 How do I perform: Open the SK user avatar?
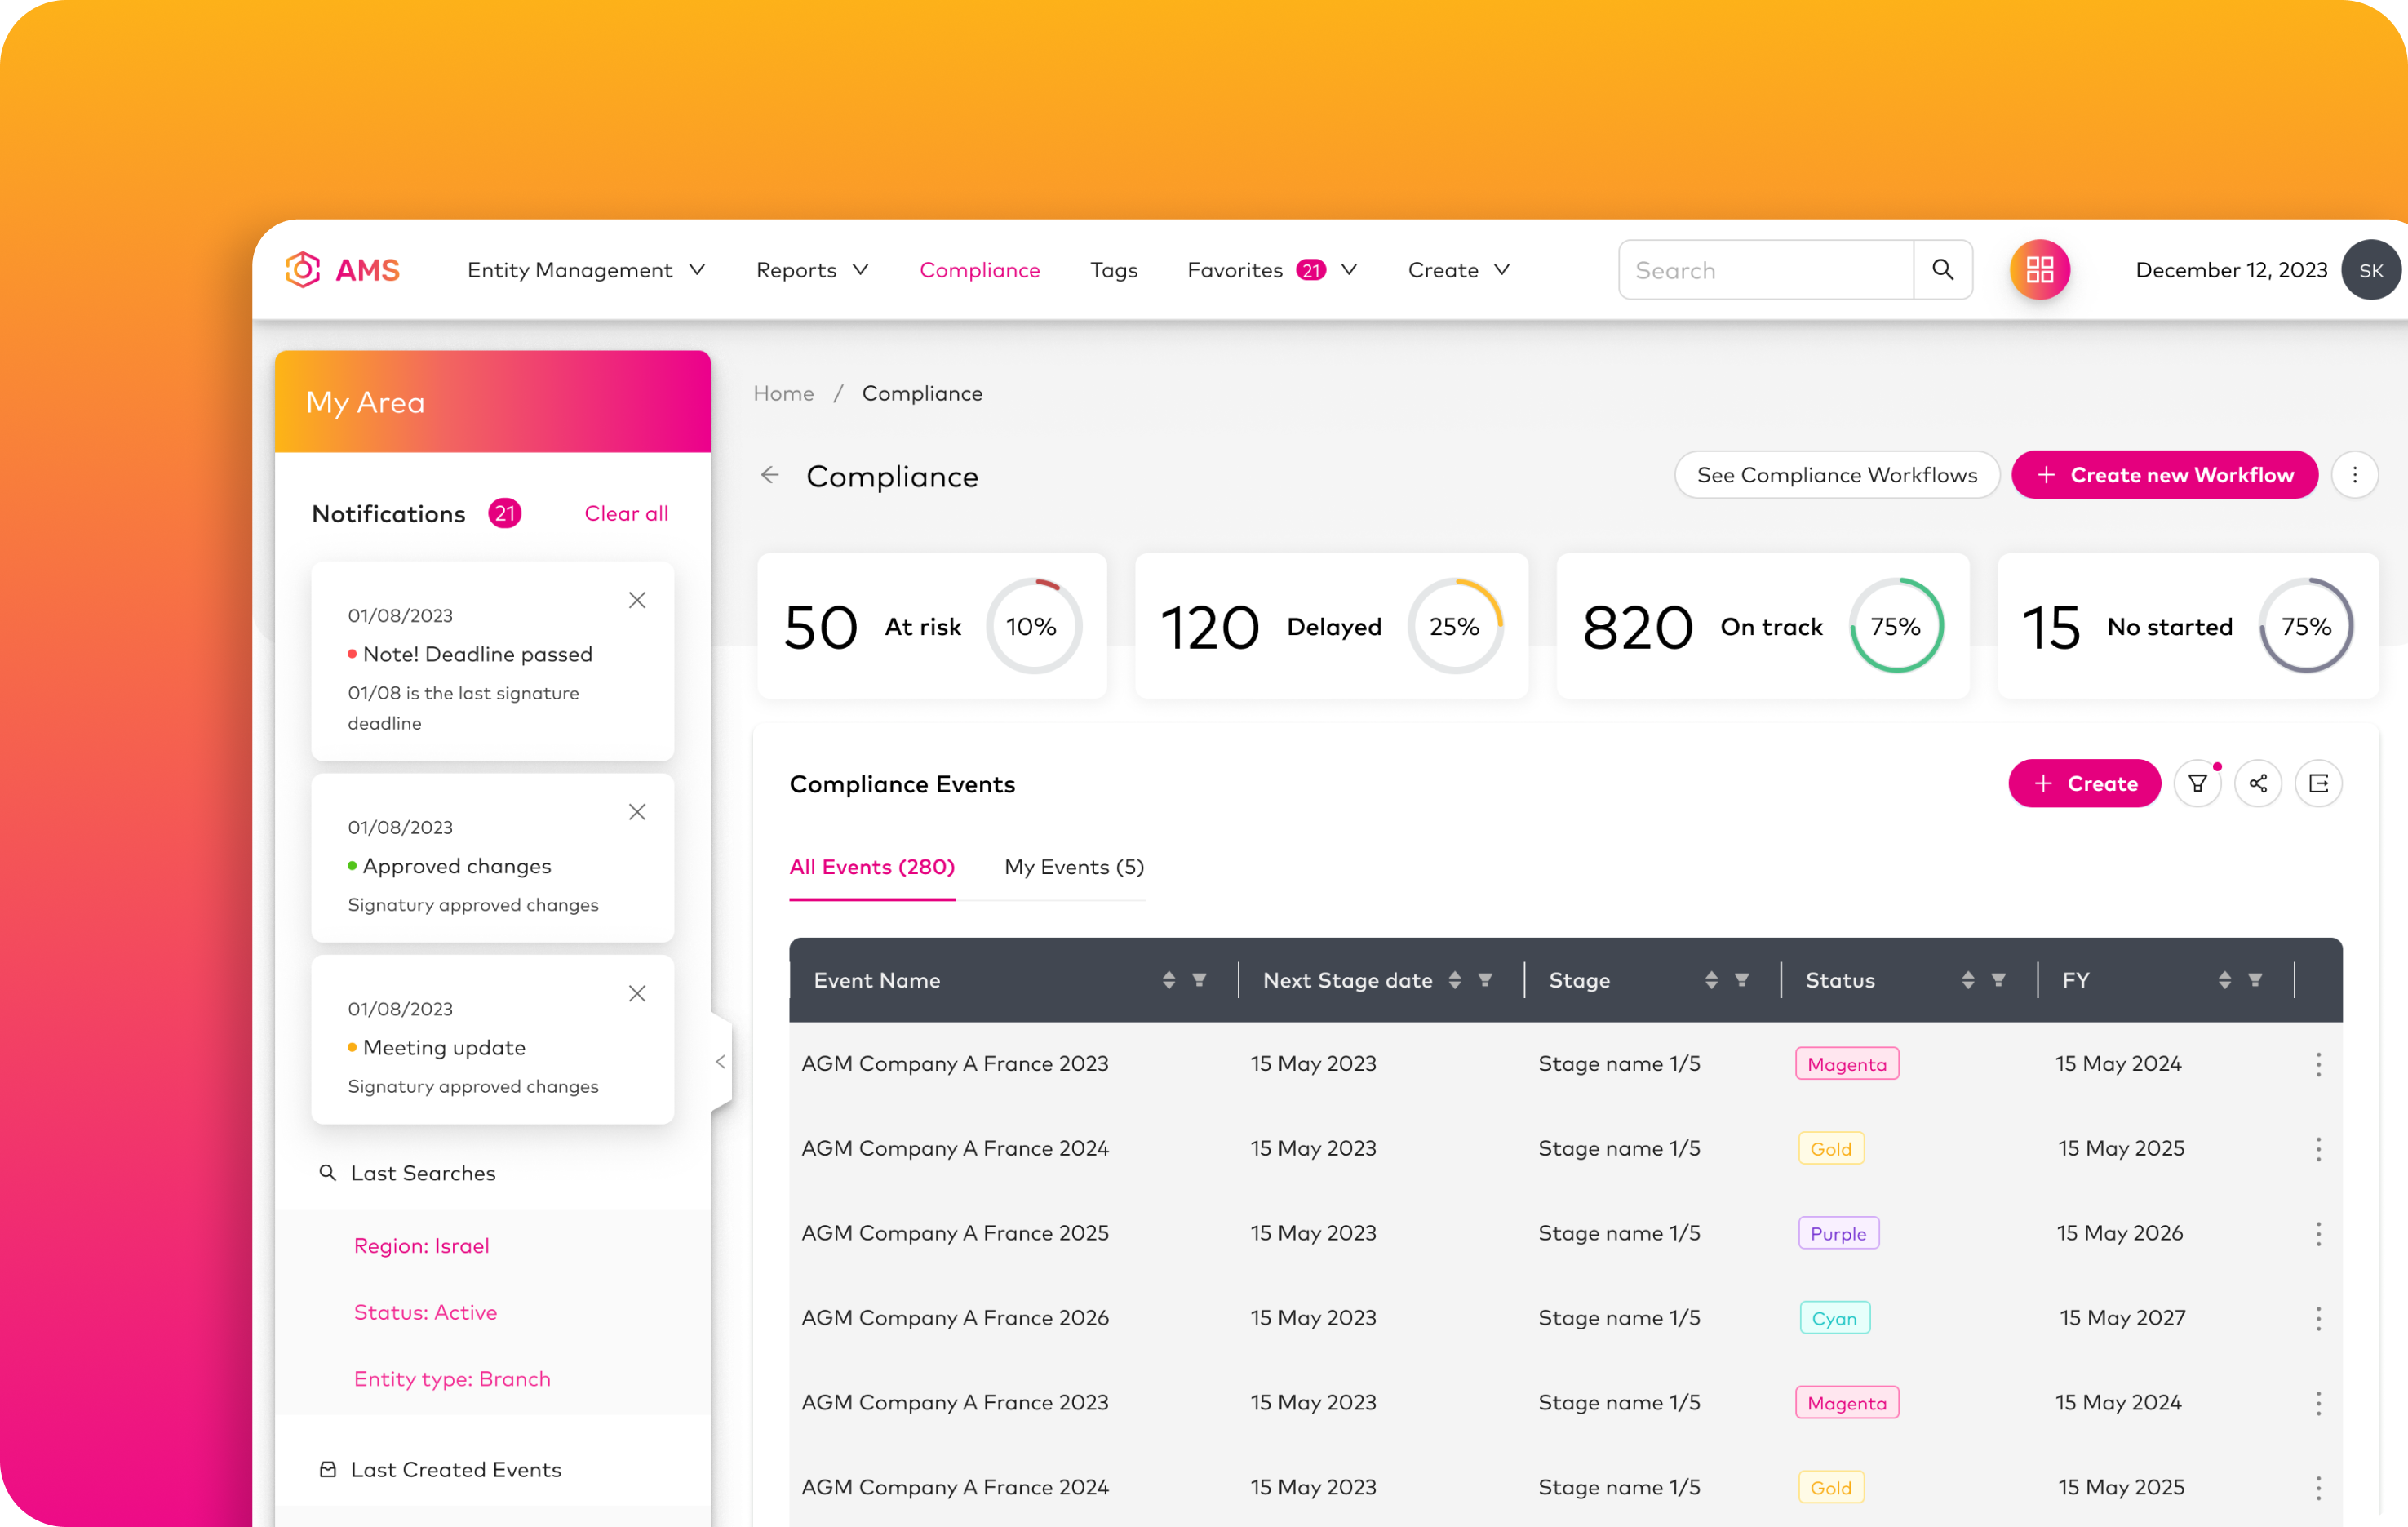coord(2371,270)
